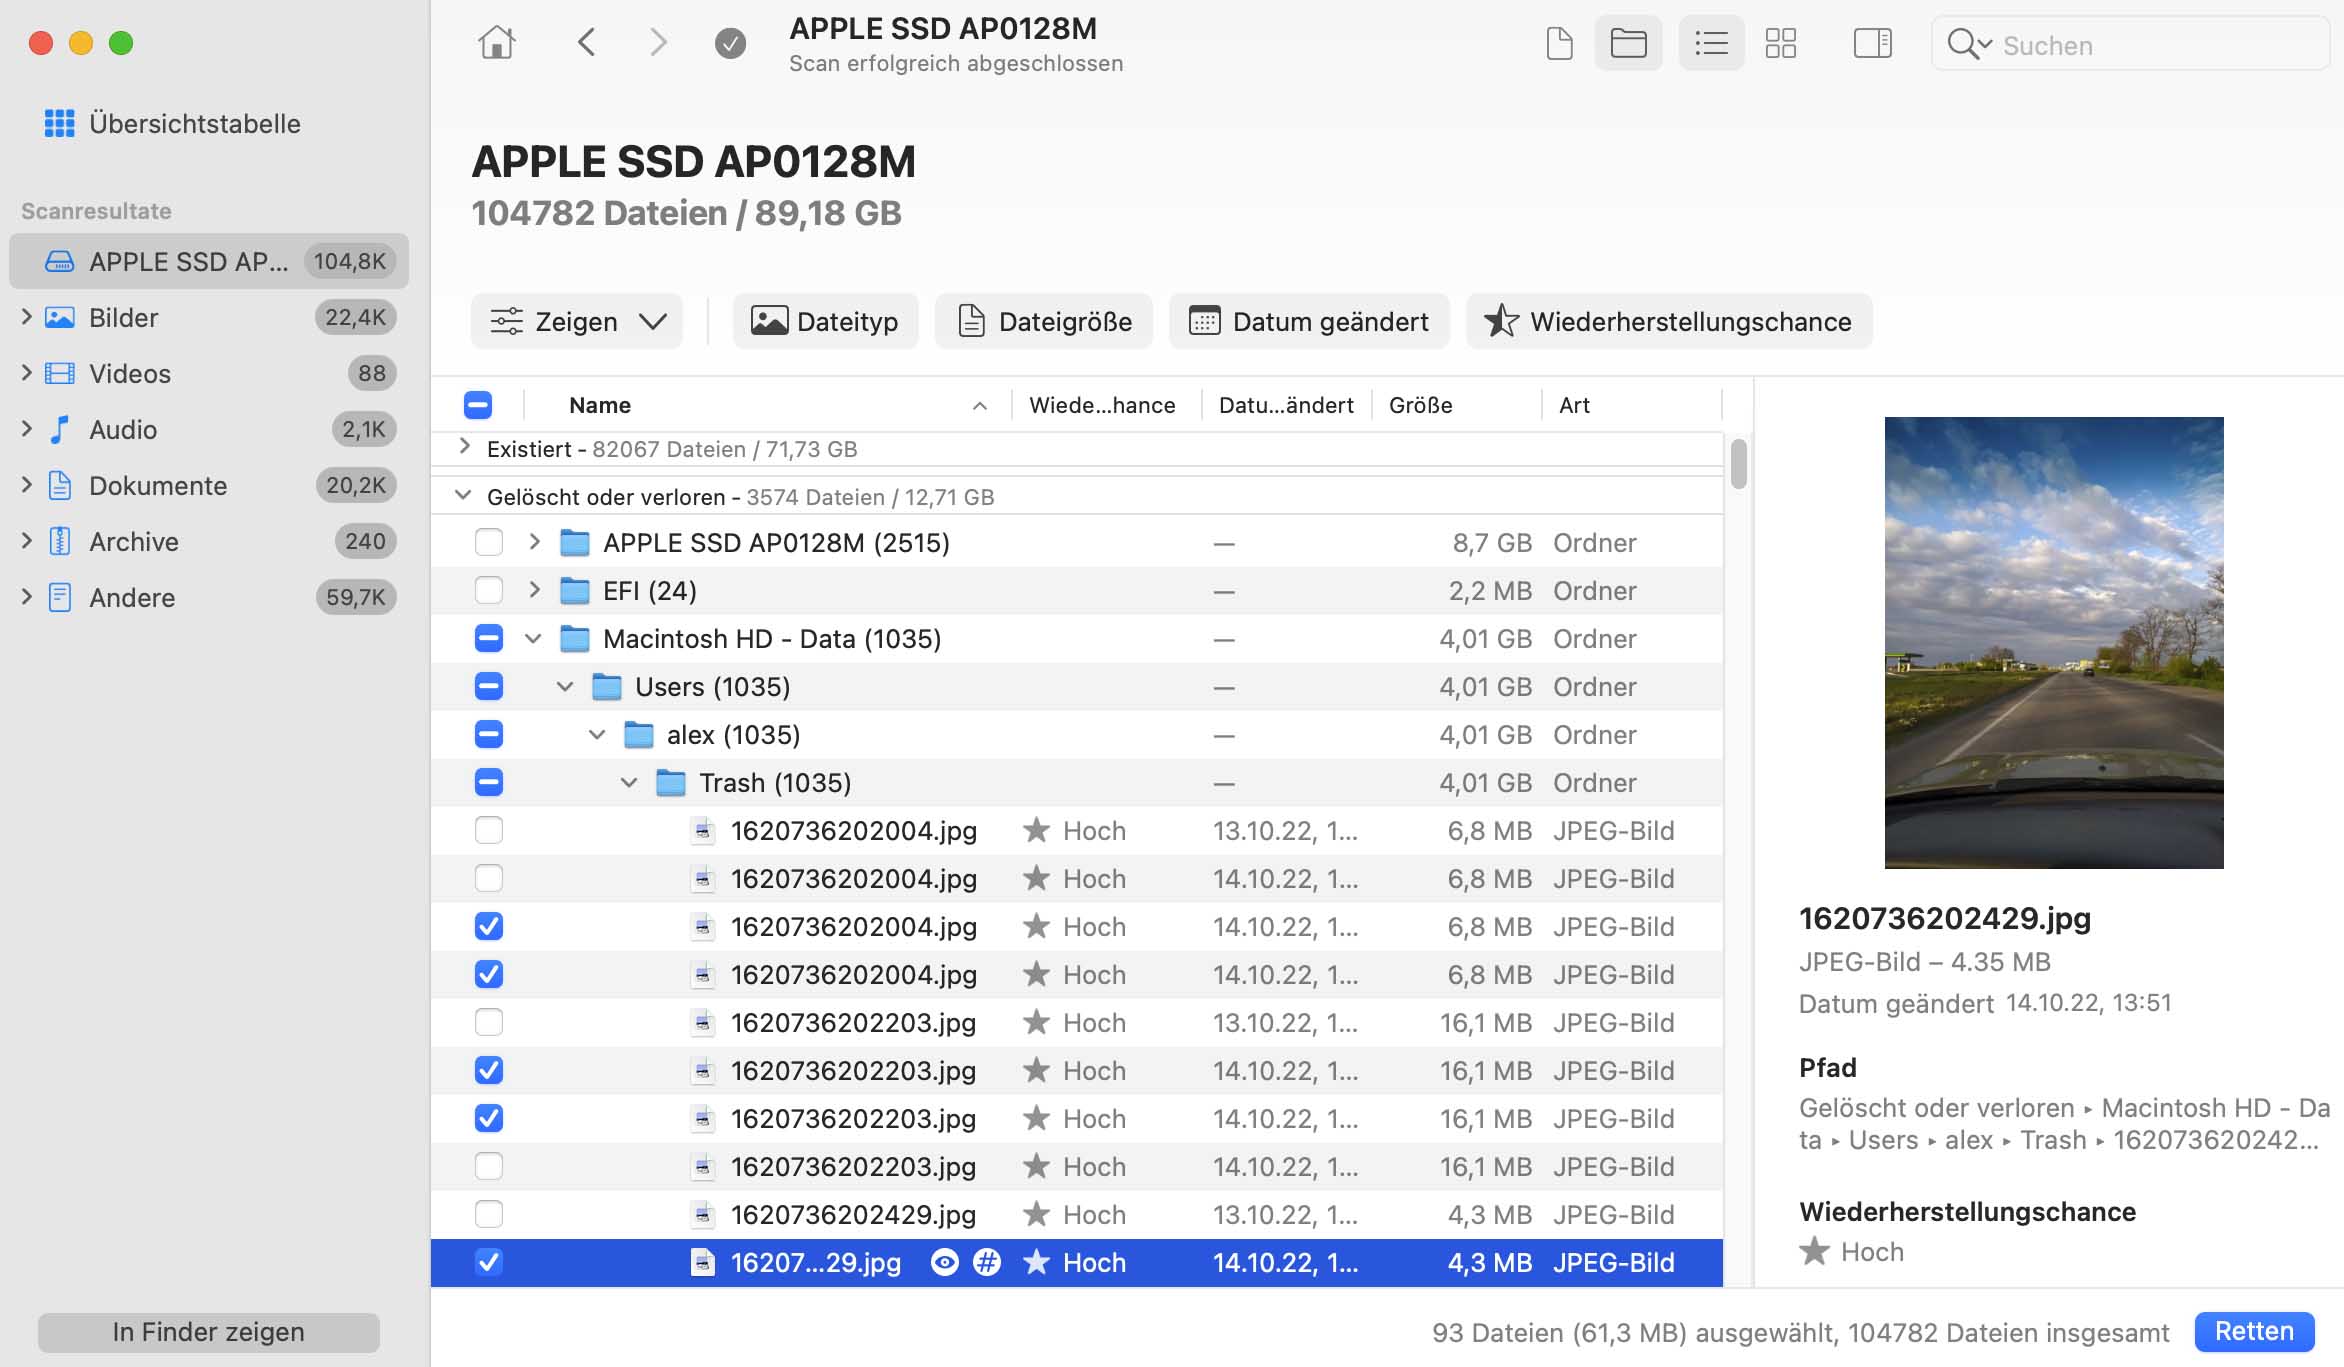The image size is (2344, 1367).
Task: Click the road photo preview thumbnail
Action: point(2054,642)
